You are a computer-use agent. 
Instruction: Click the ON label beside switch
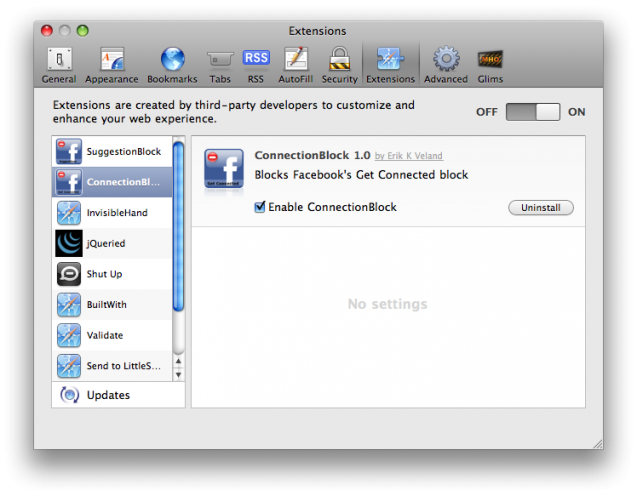click(576, 112)
